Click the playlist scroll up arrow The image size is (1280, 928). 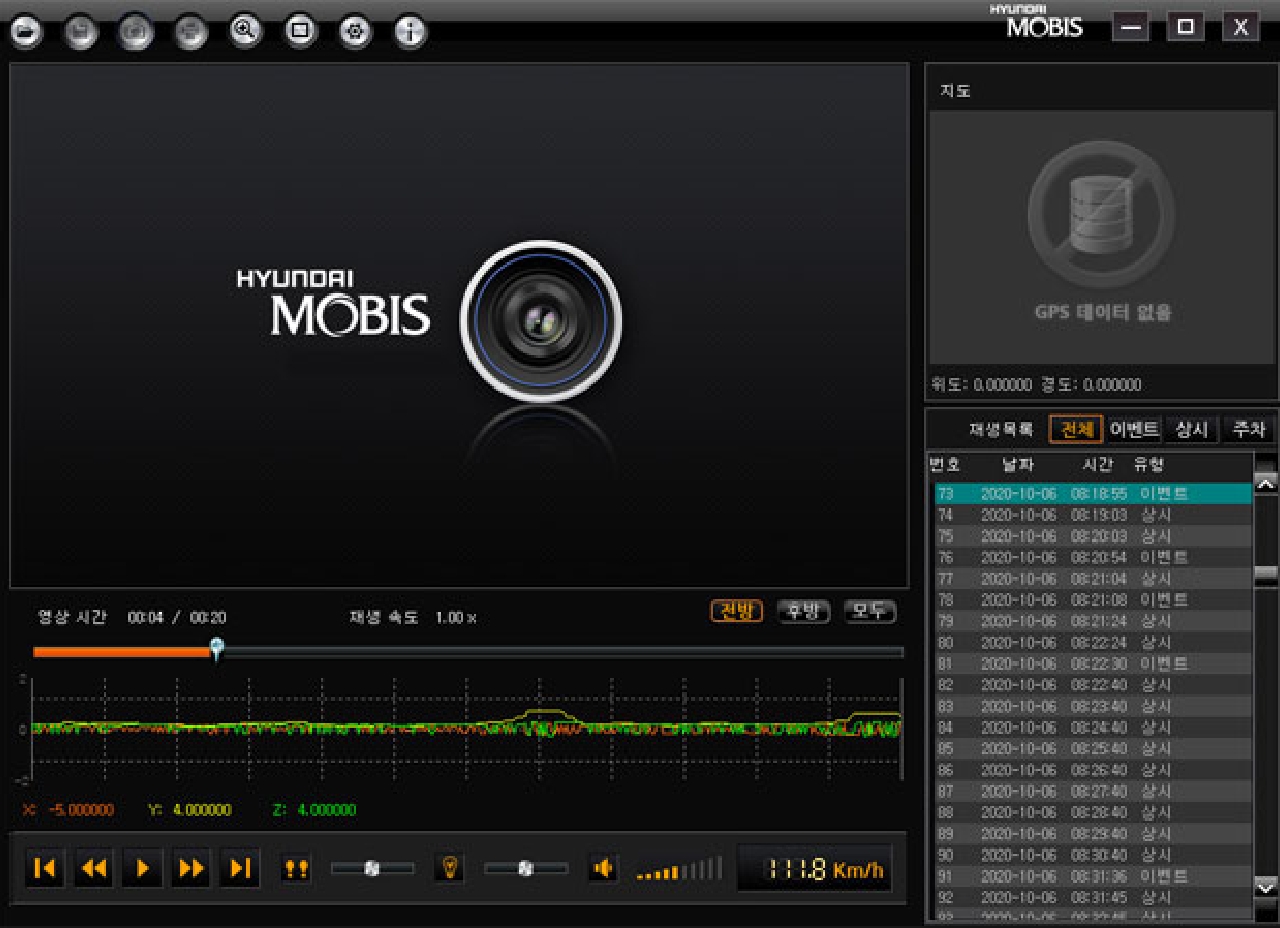tap(1266, 483)
